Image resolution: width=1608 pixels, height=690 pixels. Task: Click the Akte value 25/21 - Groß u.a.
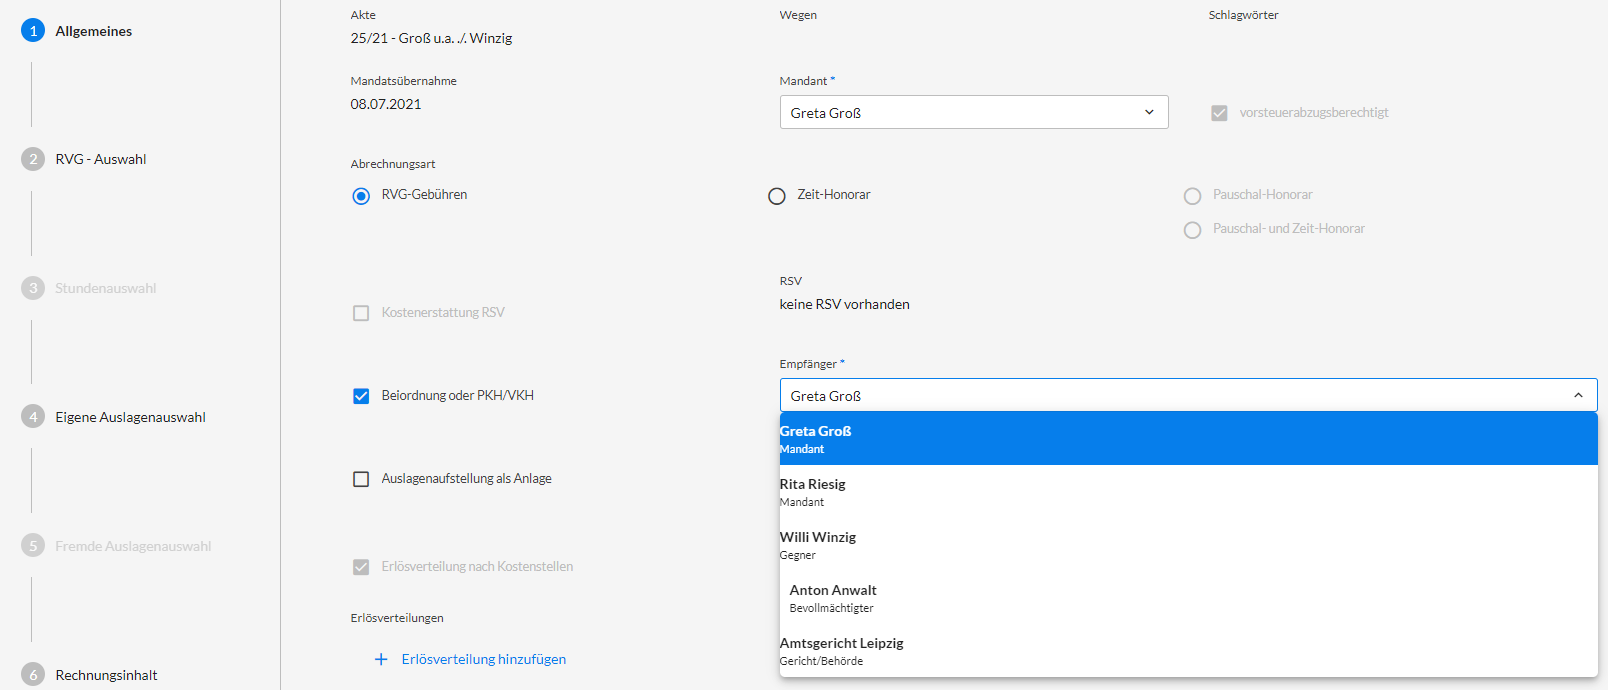pyautogui.click(x=431, y=38)
